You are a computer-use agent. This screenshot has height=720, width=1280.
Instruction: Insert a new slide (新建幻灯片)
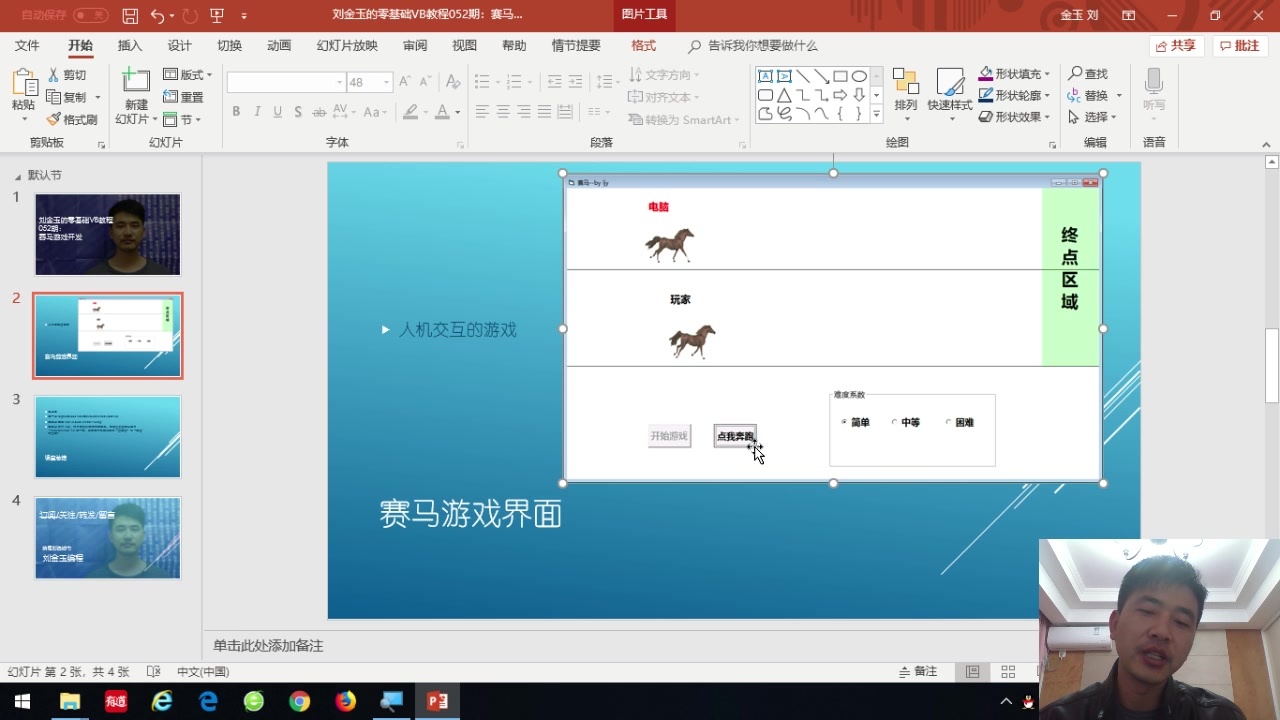click(135, 97)
